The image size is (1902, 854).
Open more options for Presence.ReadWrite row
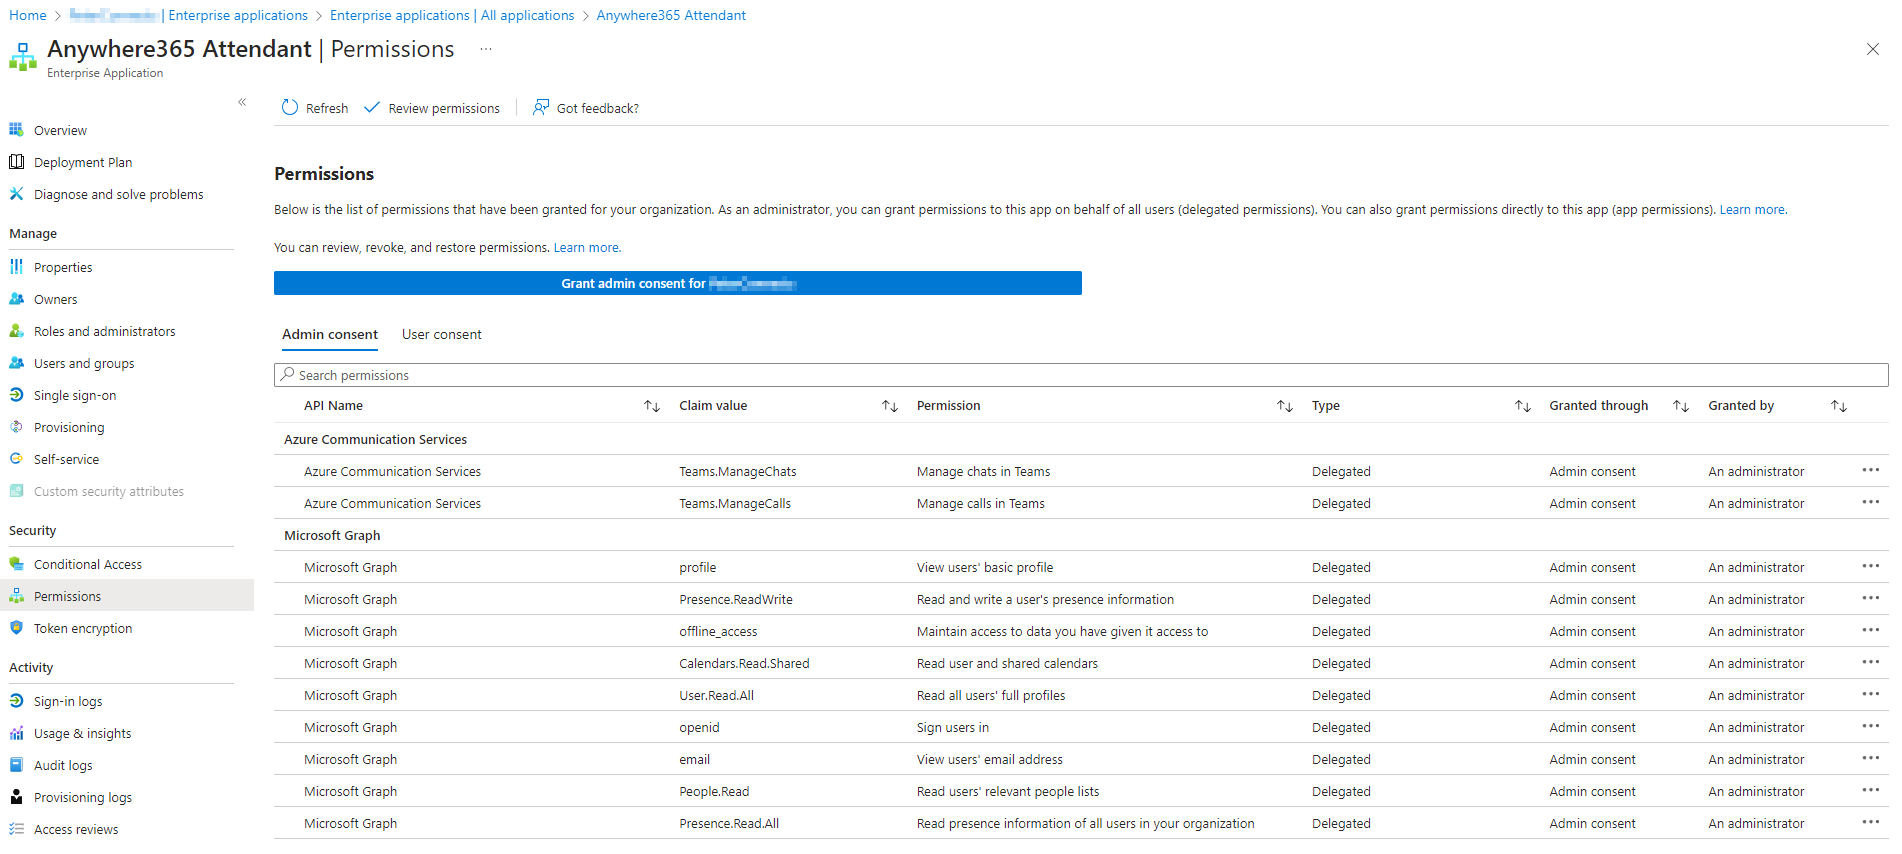point(1870,599)
